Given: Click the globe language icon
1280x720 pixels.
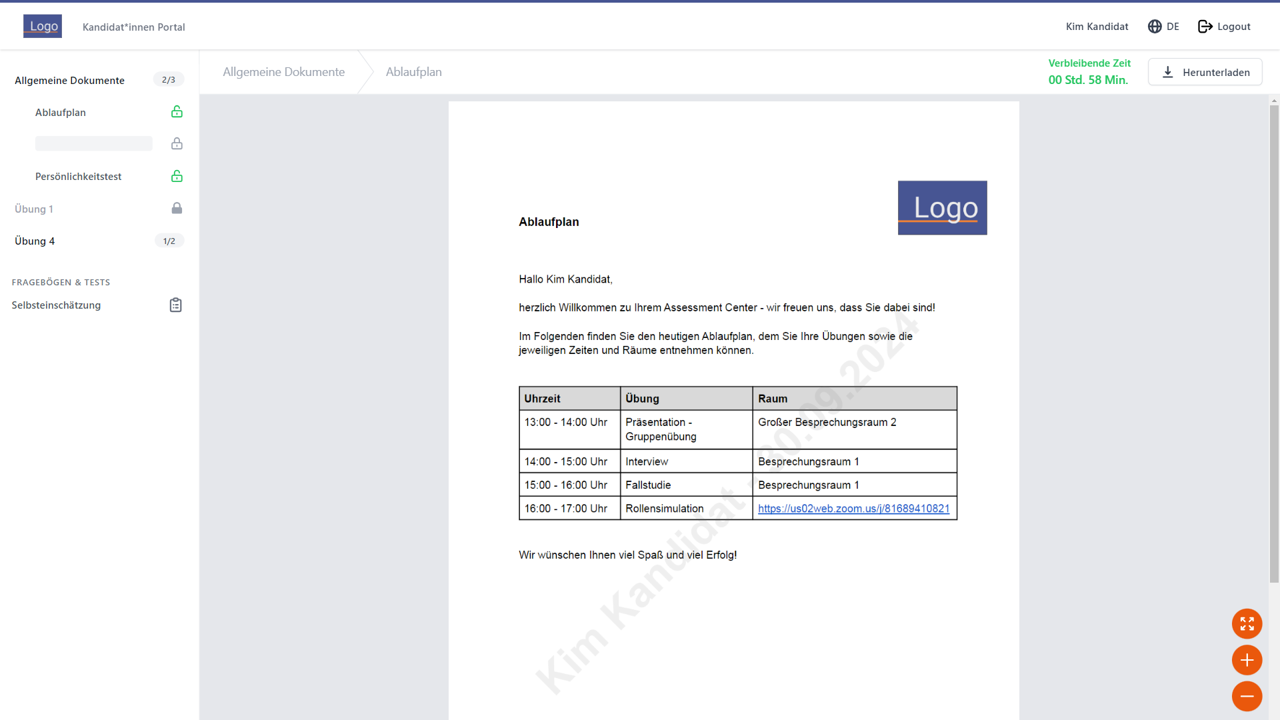Looking at the screenshot, I should [x=1155, y=27].
